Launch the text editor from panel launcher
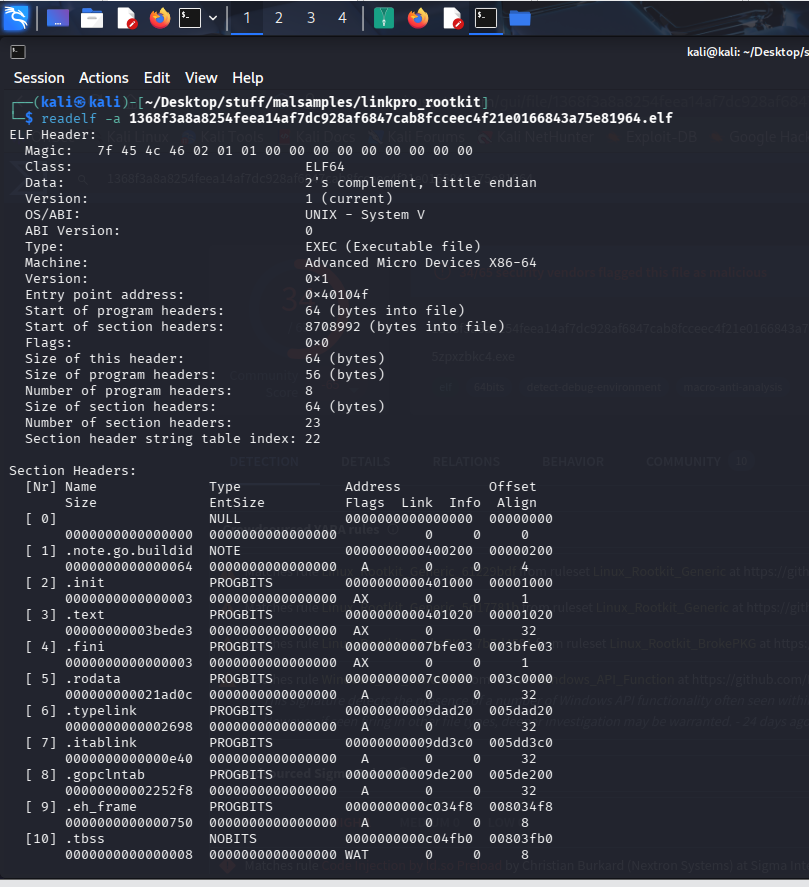 (127, 19)
